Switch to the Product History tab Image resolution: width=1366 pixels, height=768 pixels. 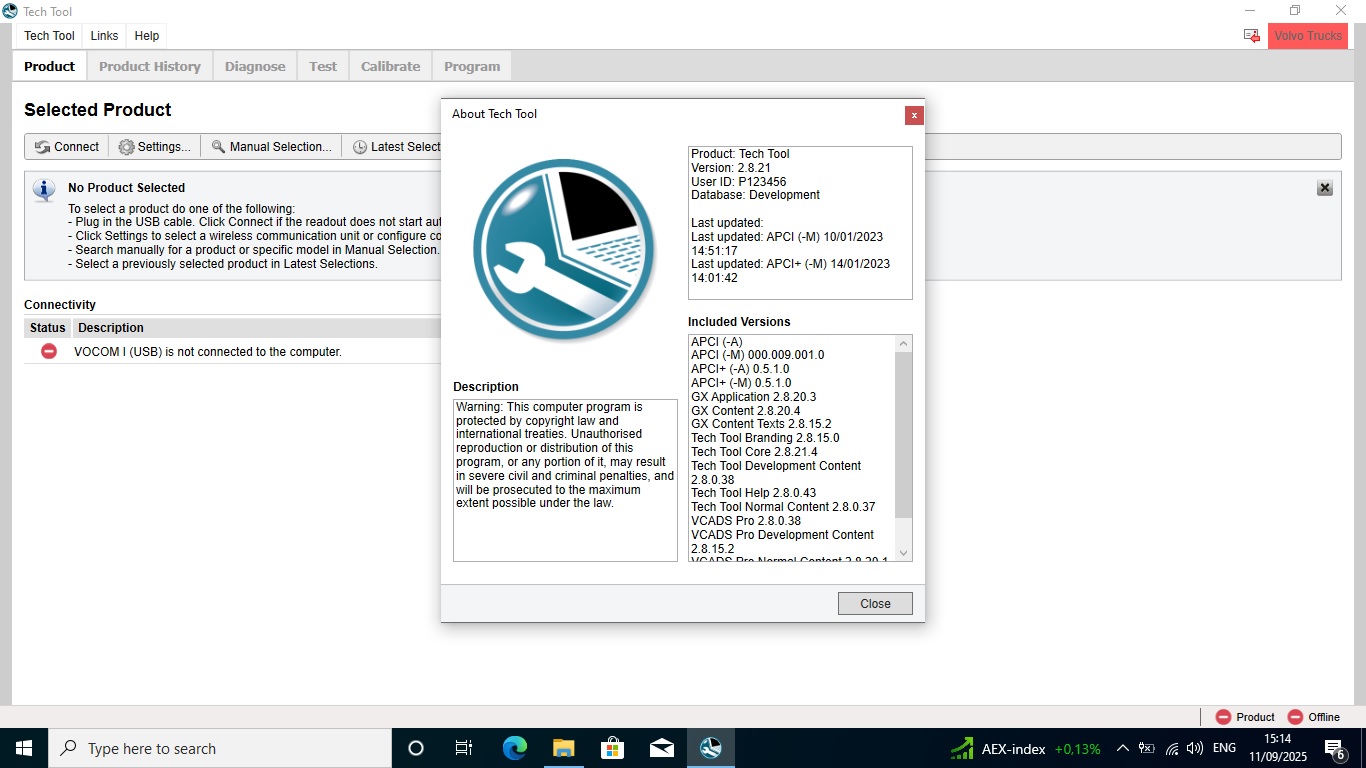tap(150, 67)
